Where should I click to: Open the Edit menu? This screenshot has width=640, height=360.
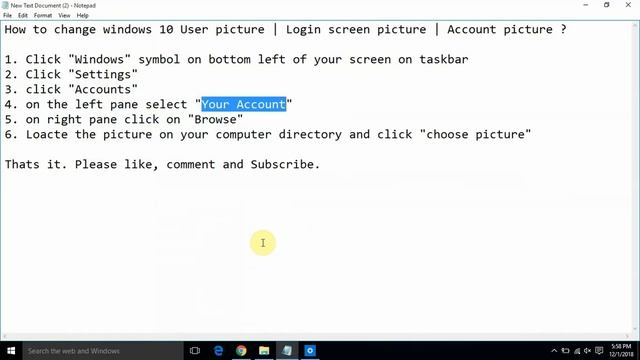(x=23, y=16)
